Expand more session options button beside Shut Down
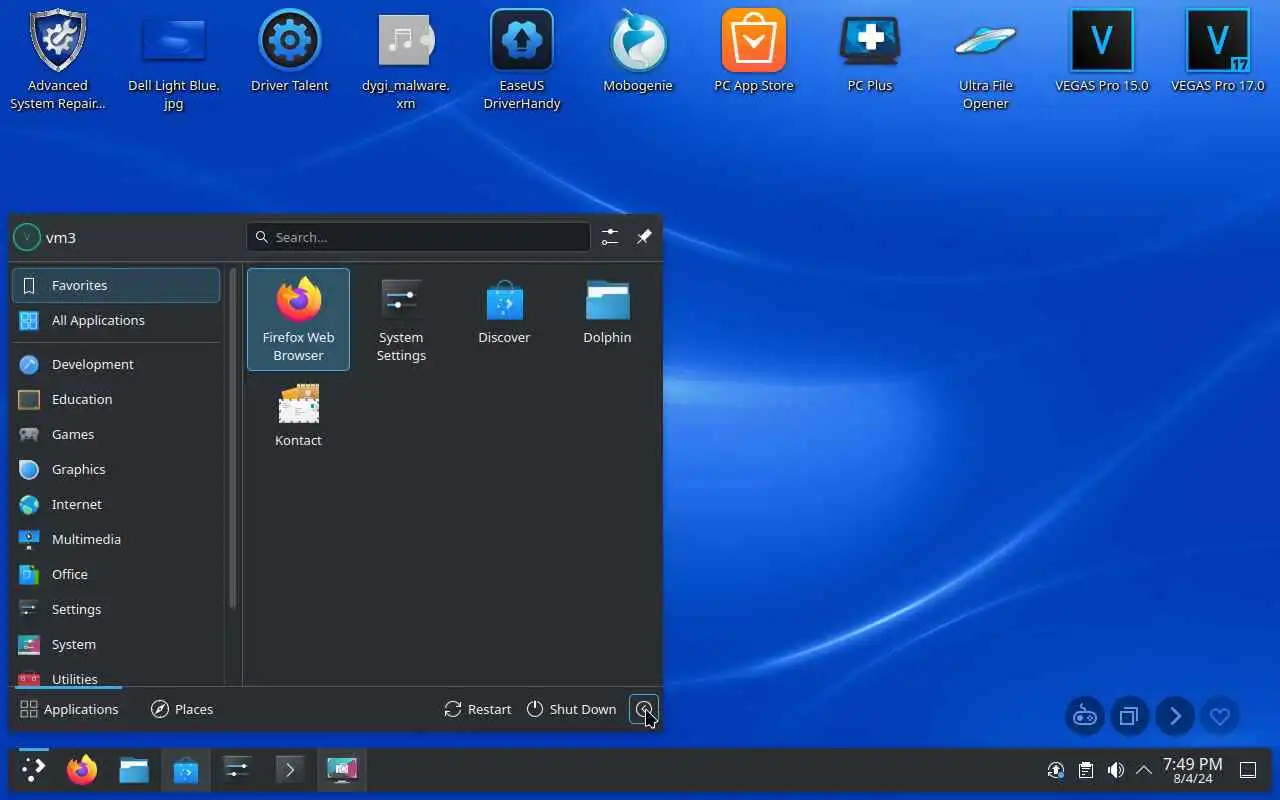Image resolution: width=1280 pixels, height=800 pixels. point(644,709)
